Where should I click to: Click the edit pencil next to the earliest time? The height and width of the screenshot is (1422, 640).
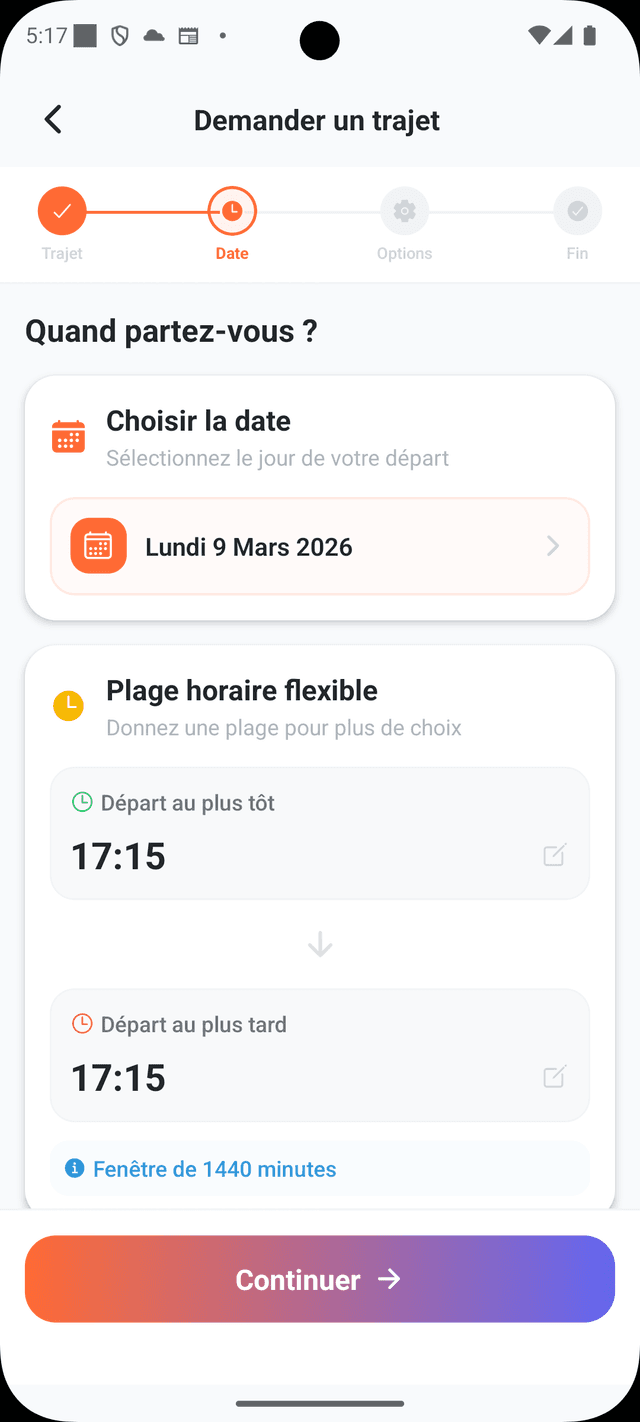[x=554, y=855]
